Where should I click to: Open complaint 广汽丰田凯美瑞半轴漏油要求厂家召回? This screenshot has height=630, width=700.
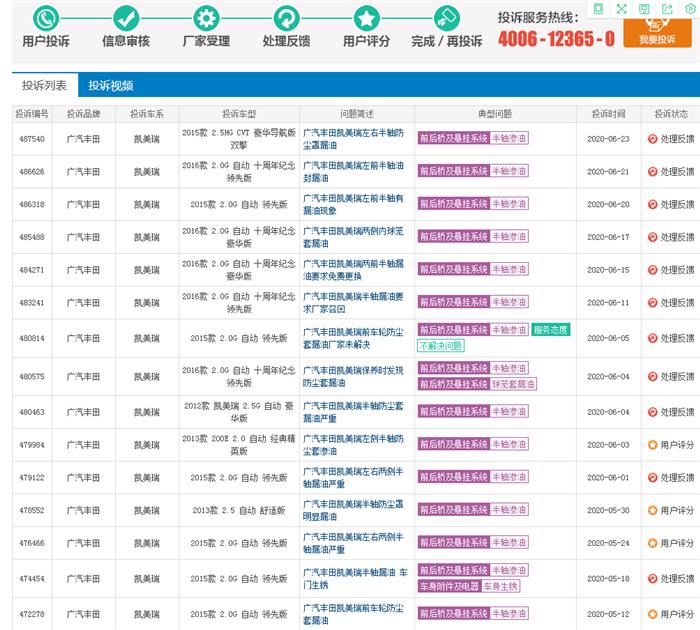click(x=353, y=302)
